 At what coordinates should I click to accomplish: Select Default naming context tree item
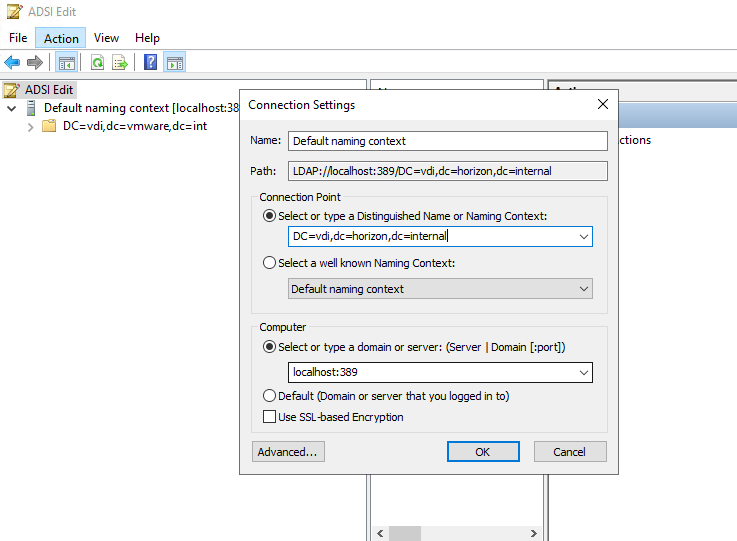pos(141,108)
